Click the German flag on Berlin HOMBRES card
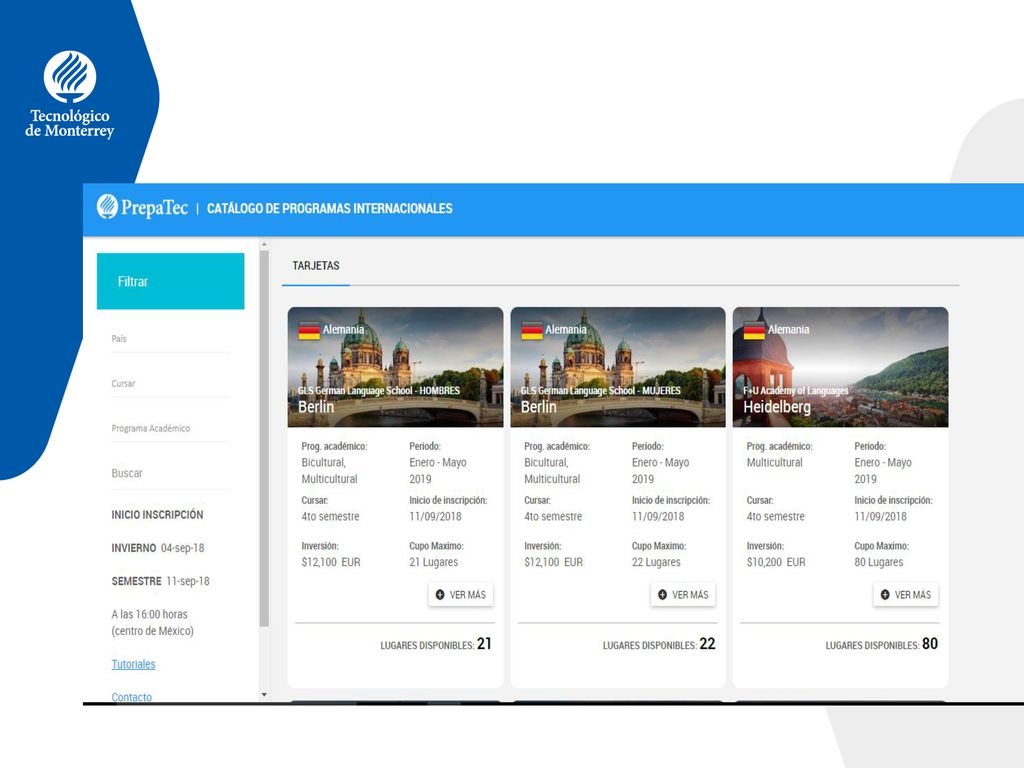 coord(309,330)
